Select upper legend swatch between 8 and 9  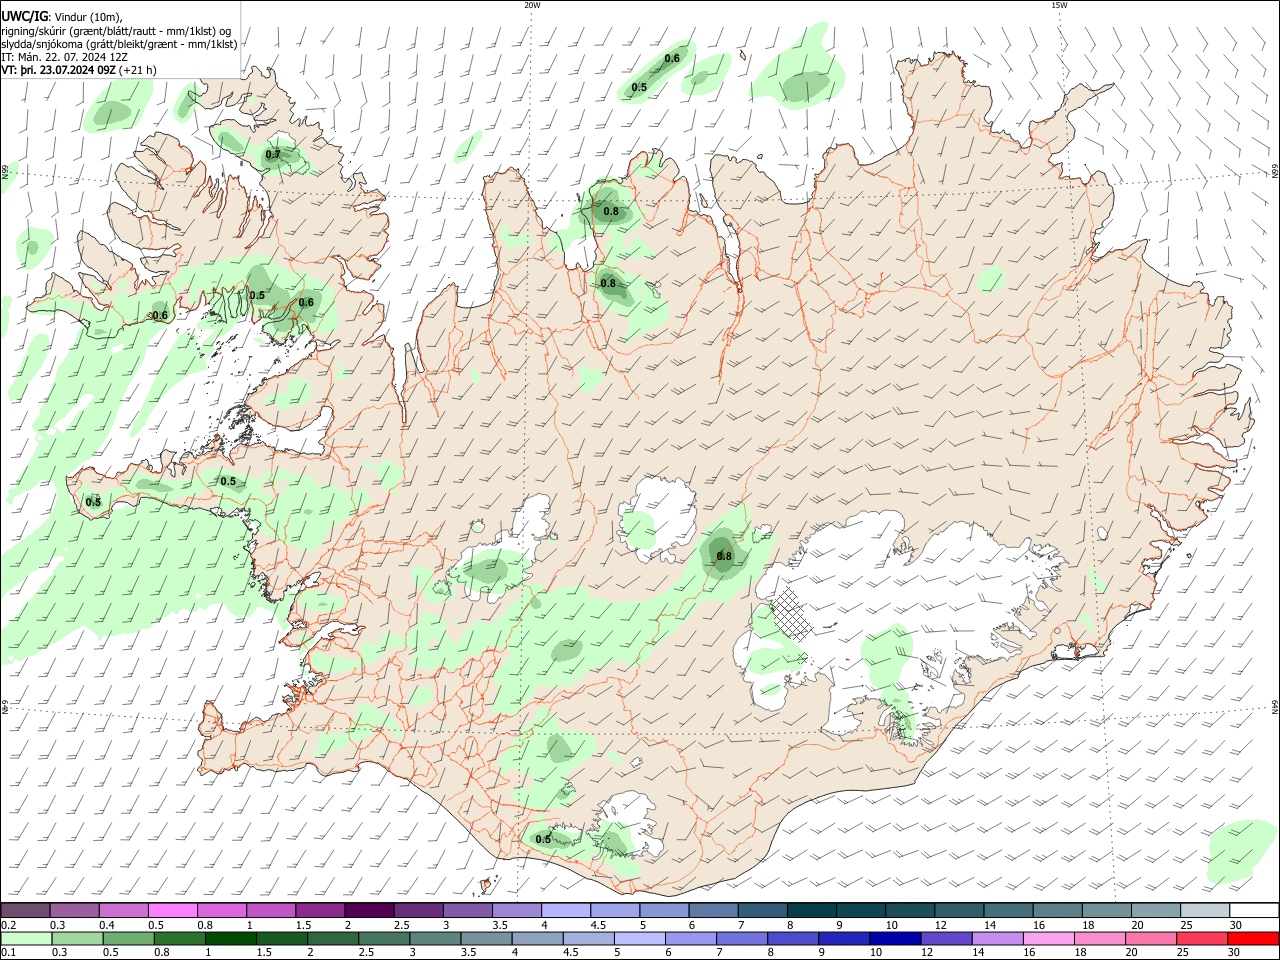(x=809, y=911)
